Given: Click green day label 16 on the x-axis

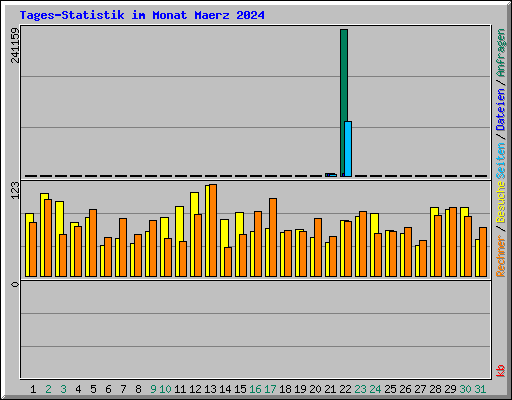Looking at the screenshot, I should point(255,389).
